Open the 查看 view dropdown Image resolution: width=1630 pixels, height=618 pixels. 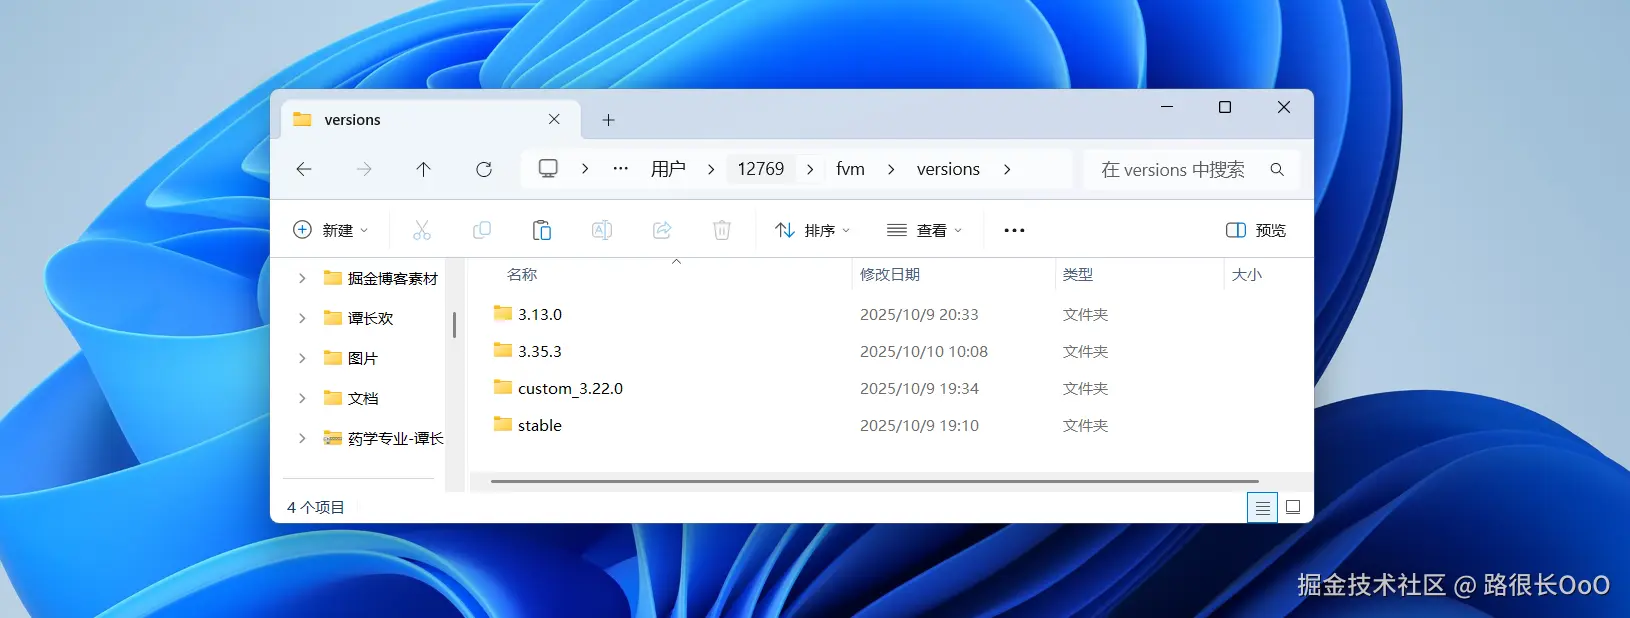[x=925, y=230]
